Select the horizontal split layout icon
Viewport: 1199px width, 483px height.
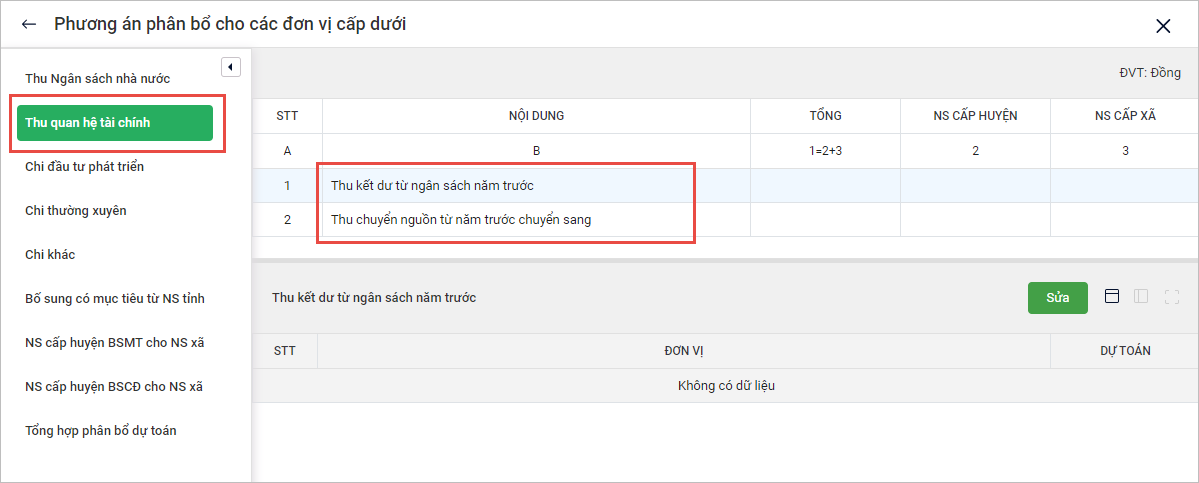click(1111, 296)
